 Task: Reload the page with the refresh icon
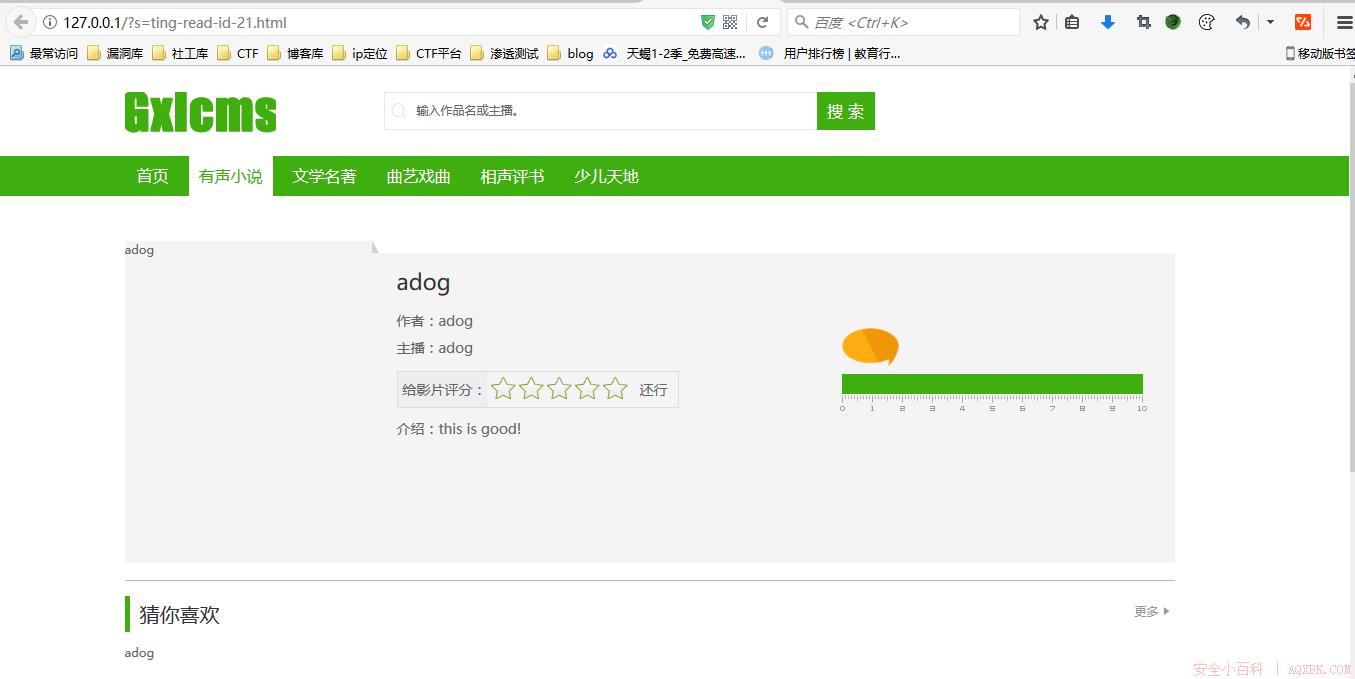click(x=762, y=22)
